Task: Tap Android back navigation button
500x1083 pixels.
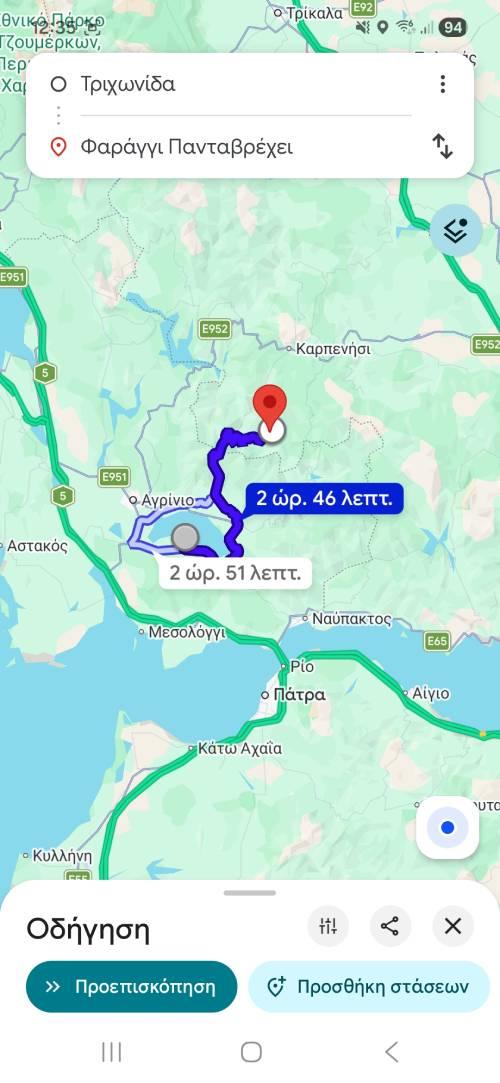Action: pos(392,1052)
